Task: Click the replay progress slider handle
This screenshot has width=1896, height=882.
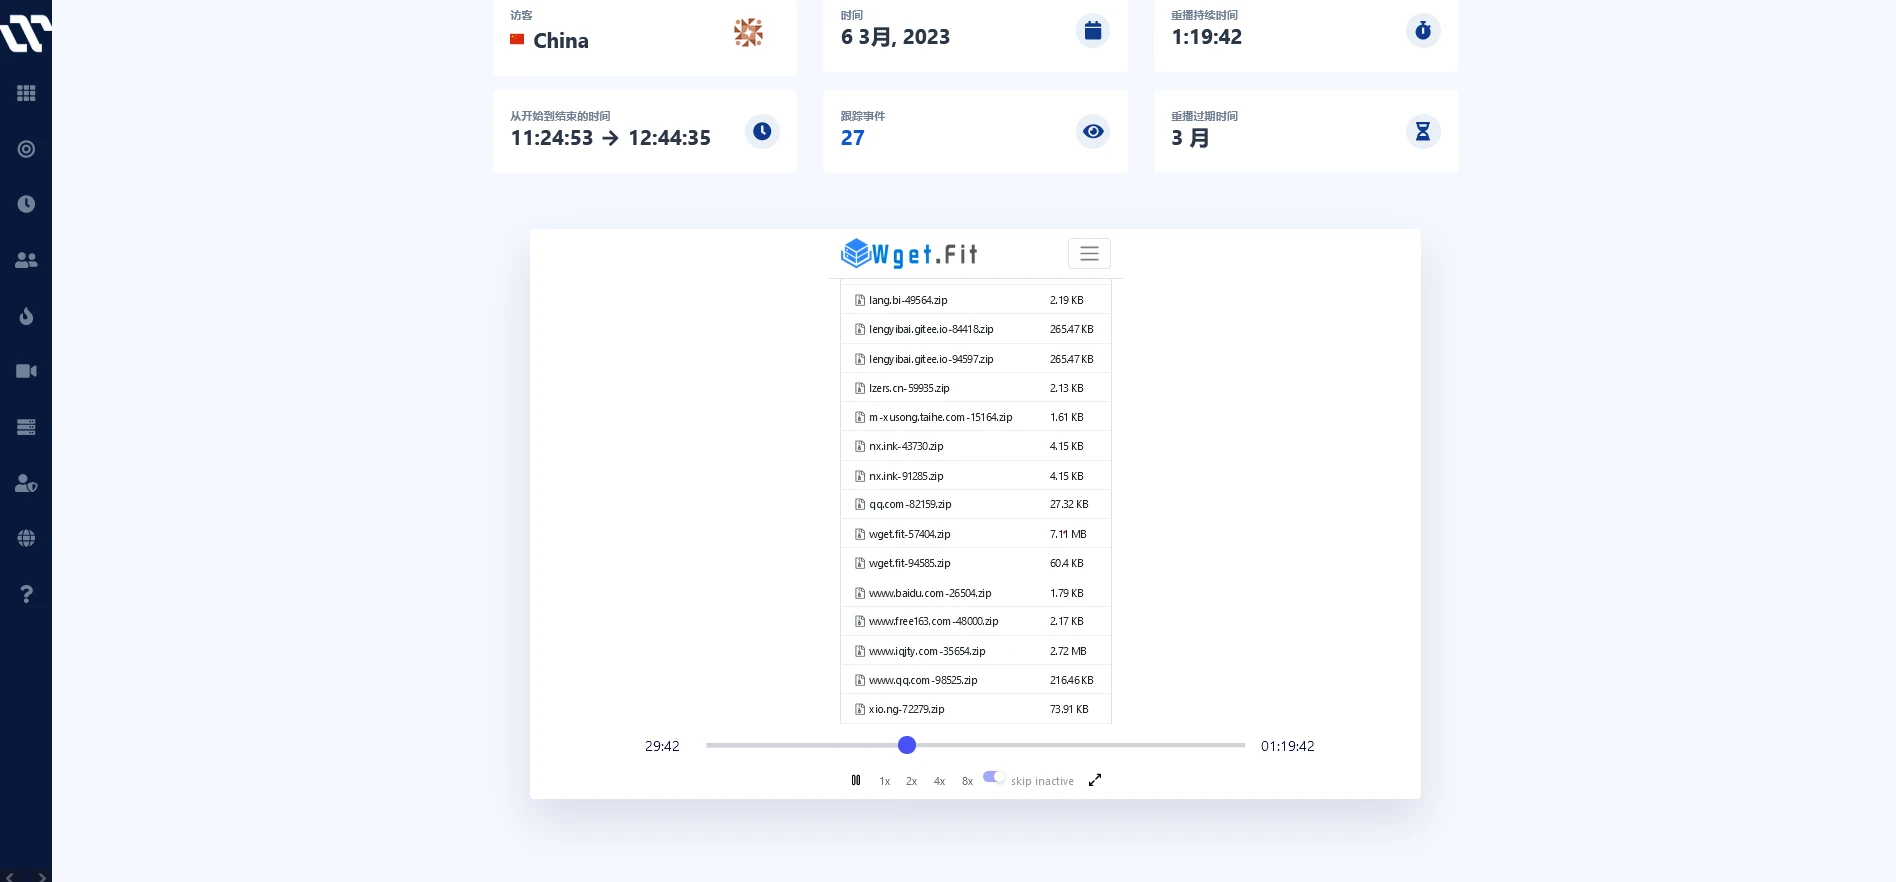Action: 907,745
